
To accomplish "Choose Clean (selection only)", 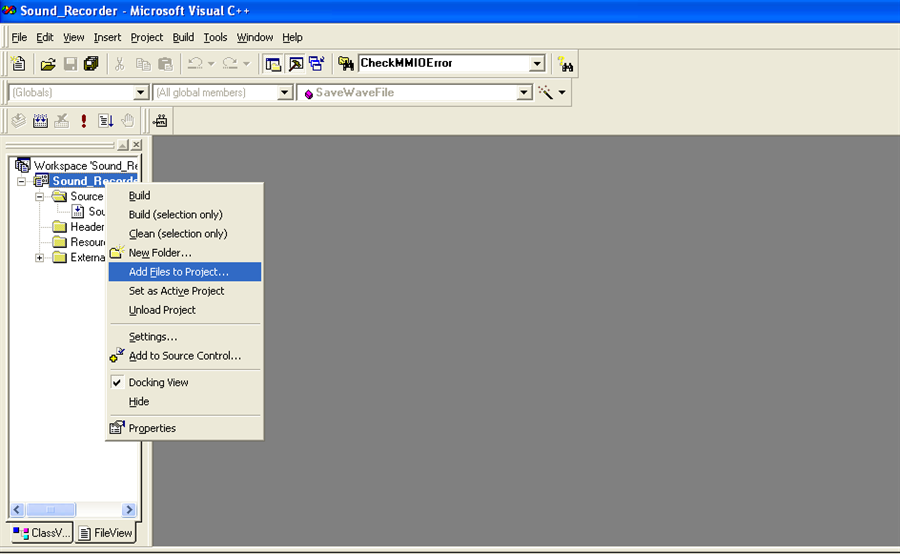I will [185, 234].
